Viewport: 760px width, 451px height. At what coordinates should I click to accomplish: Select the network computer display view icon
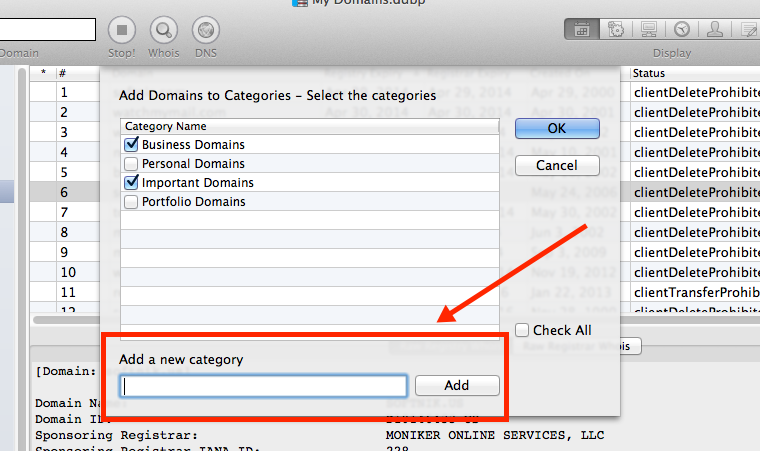point(649,29)
